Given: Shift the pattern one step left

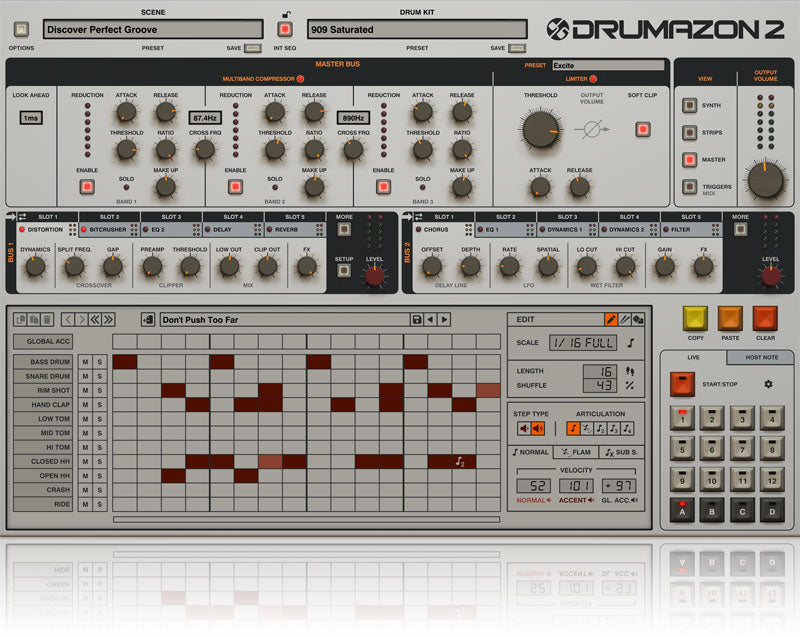Looking at the screenshot, I should (x=68, y=320).
